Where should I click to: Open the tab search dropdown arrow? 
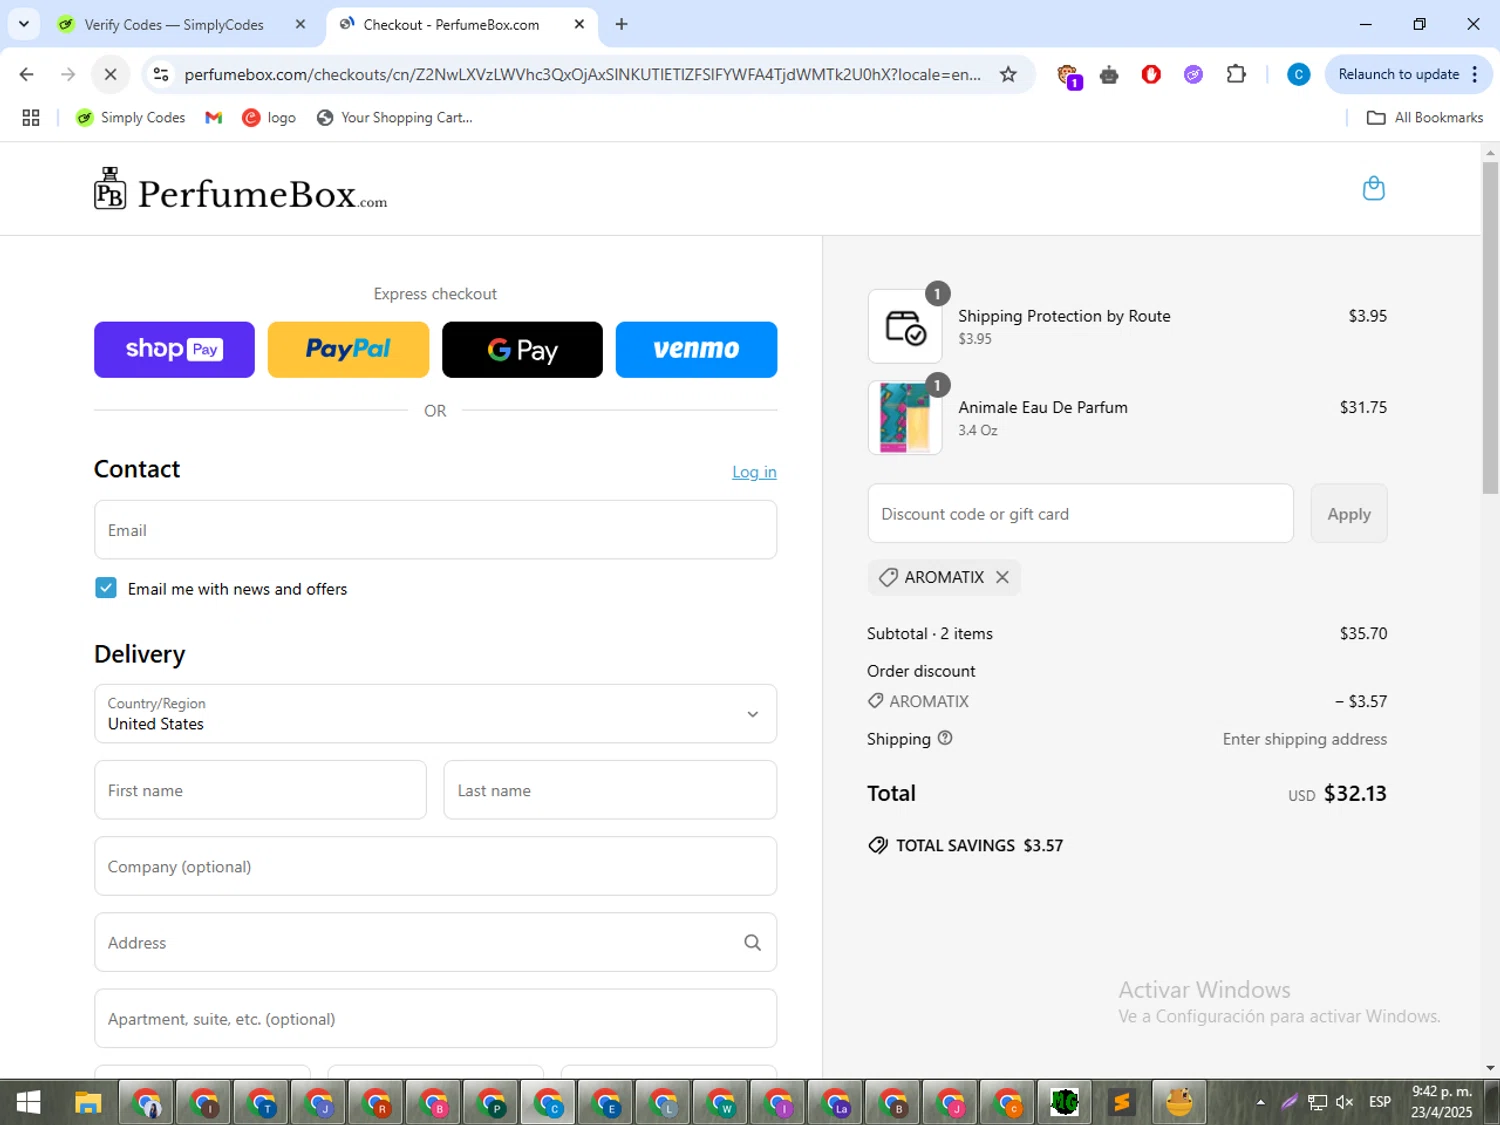coord(24,24)
